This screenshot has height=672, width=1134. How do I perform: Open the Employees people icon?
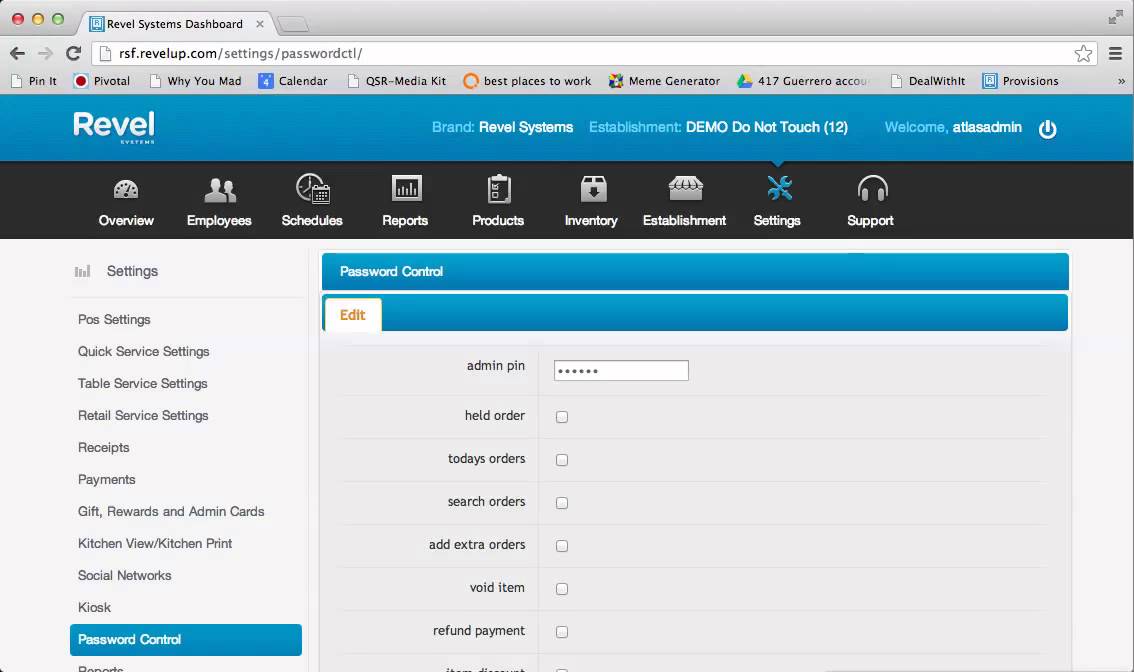click(x=220, y=190)
